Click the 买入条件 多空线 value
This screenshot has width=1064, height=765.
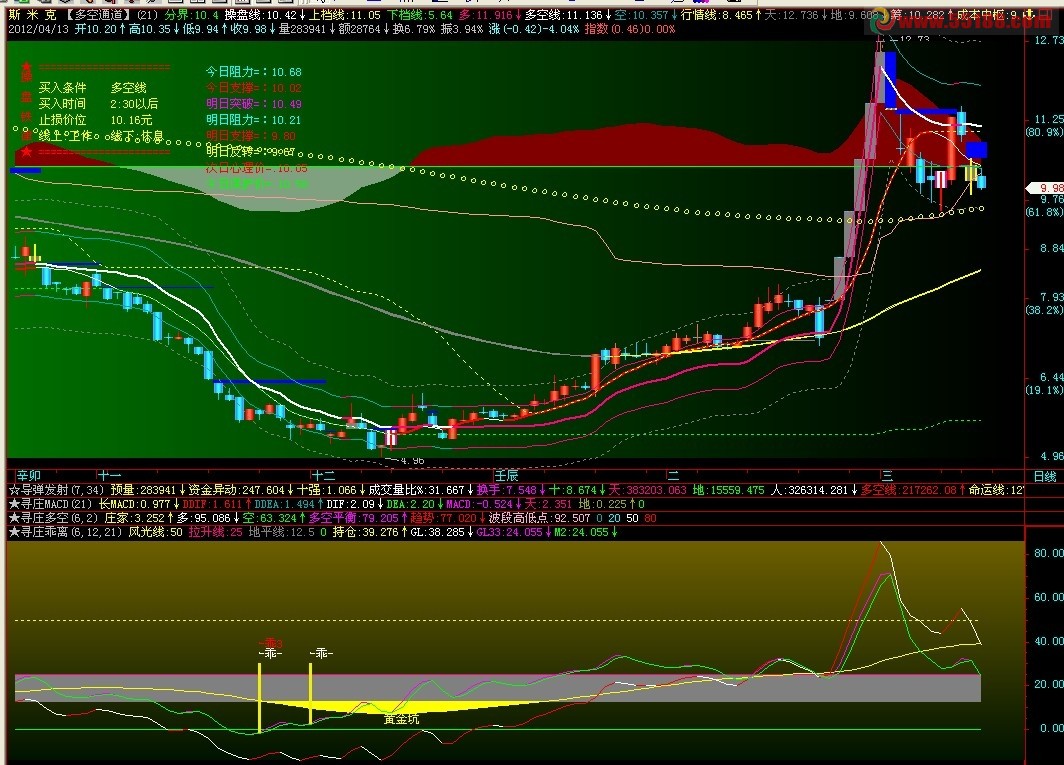(x=129, y=88)
